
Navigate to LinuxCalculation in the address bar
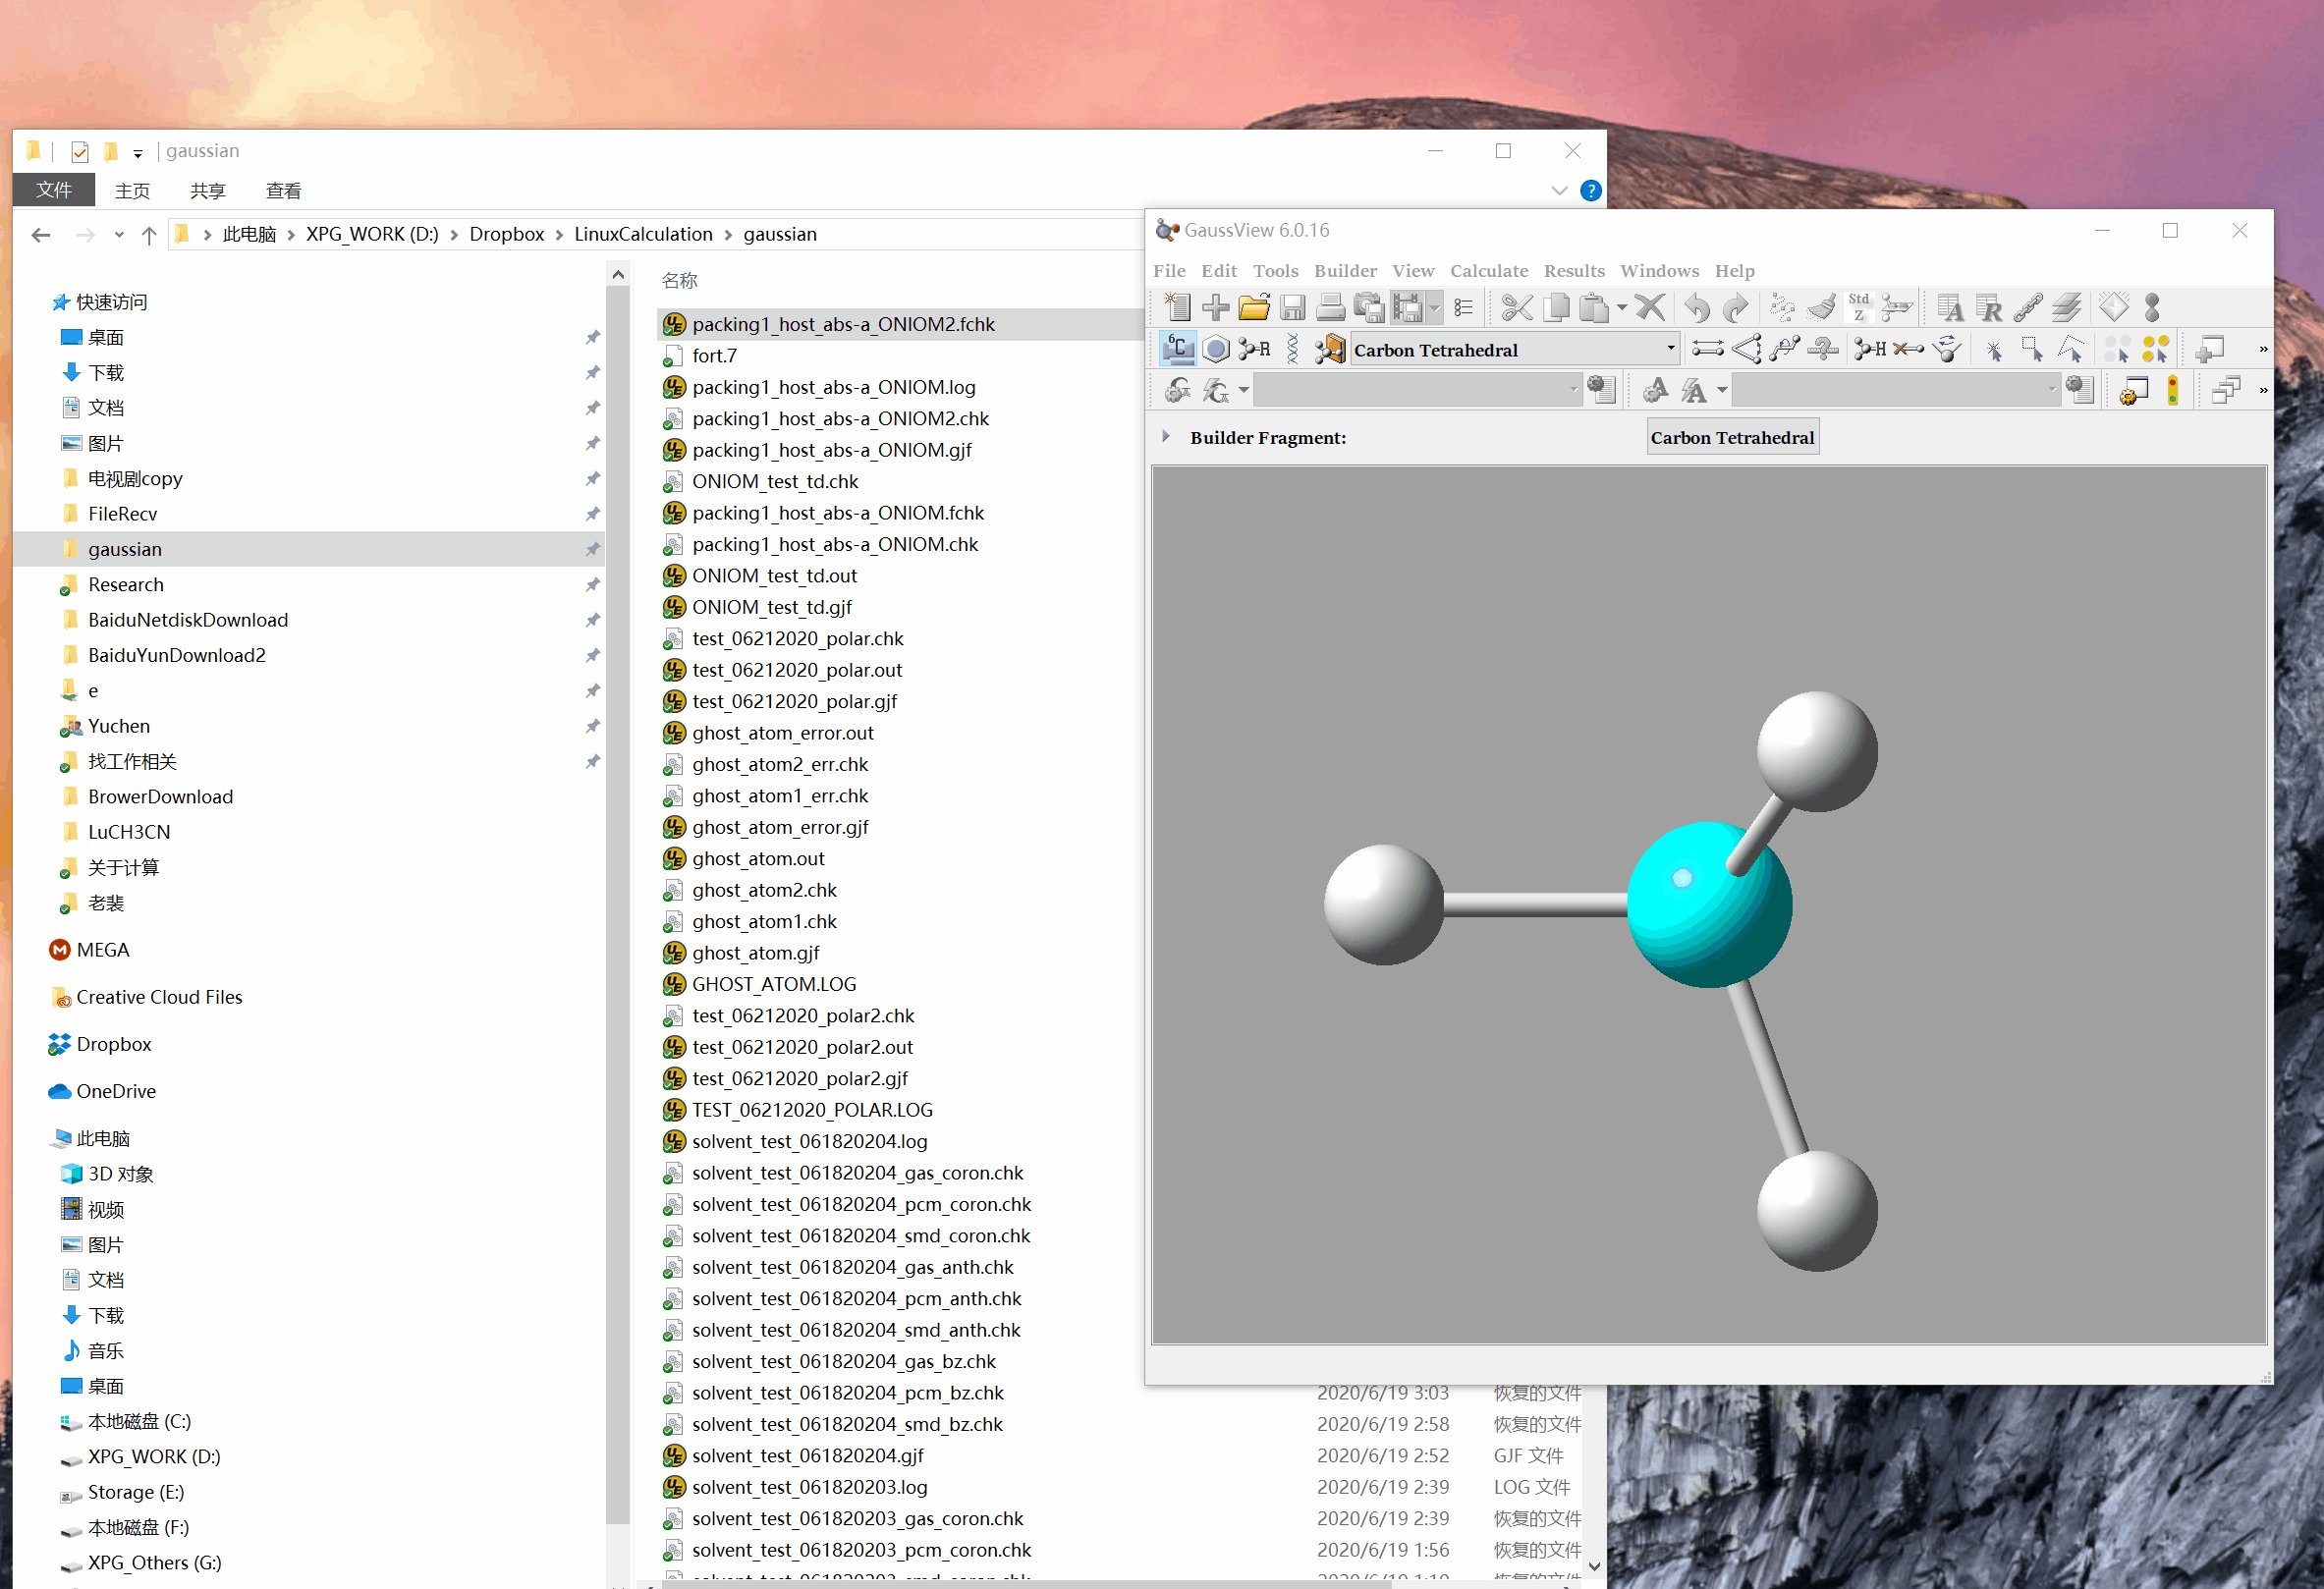pos(643,234)
